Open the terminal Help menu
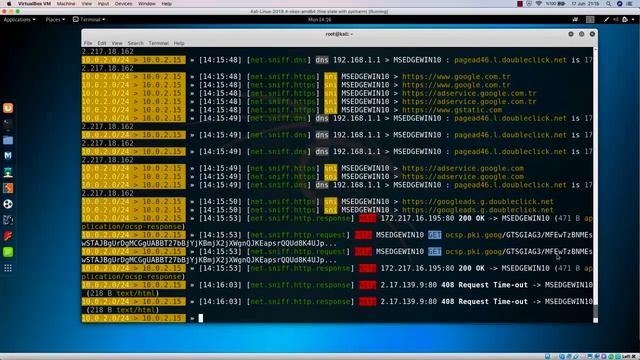 point(179,43)
